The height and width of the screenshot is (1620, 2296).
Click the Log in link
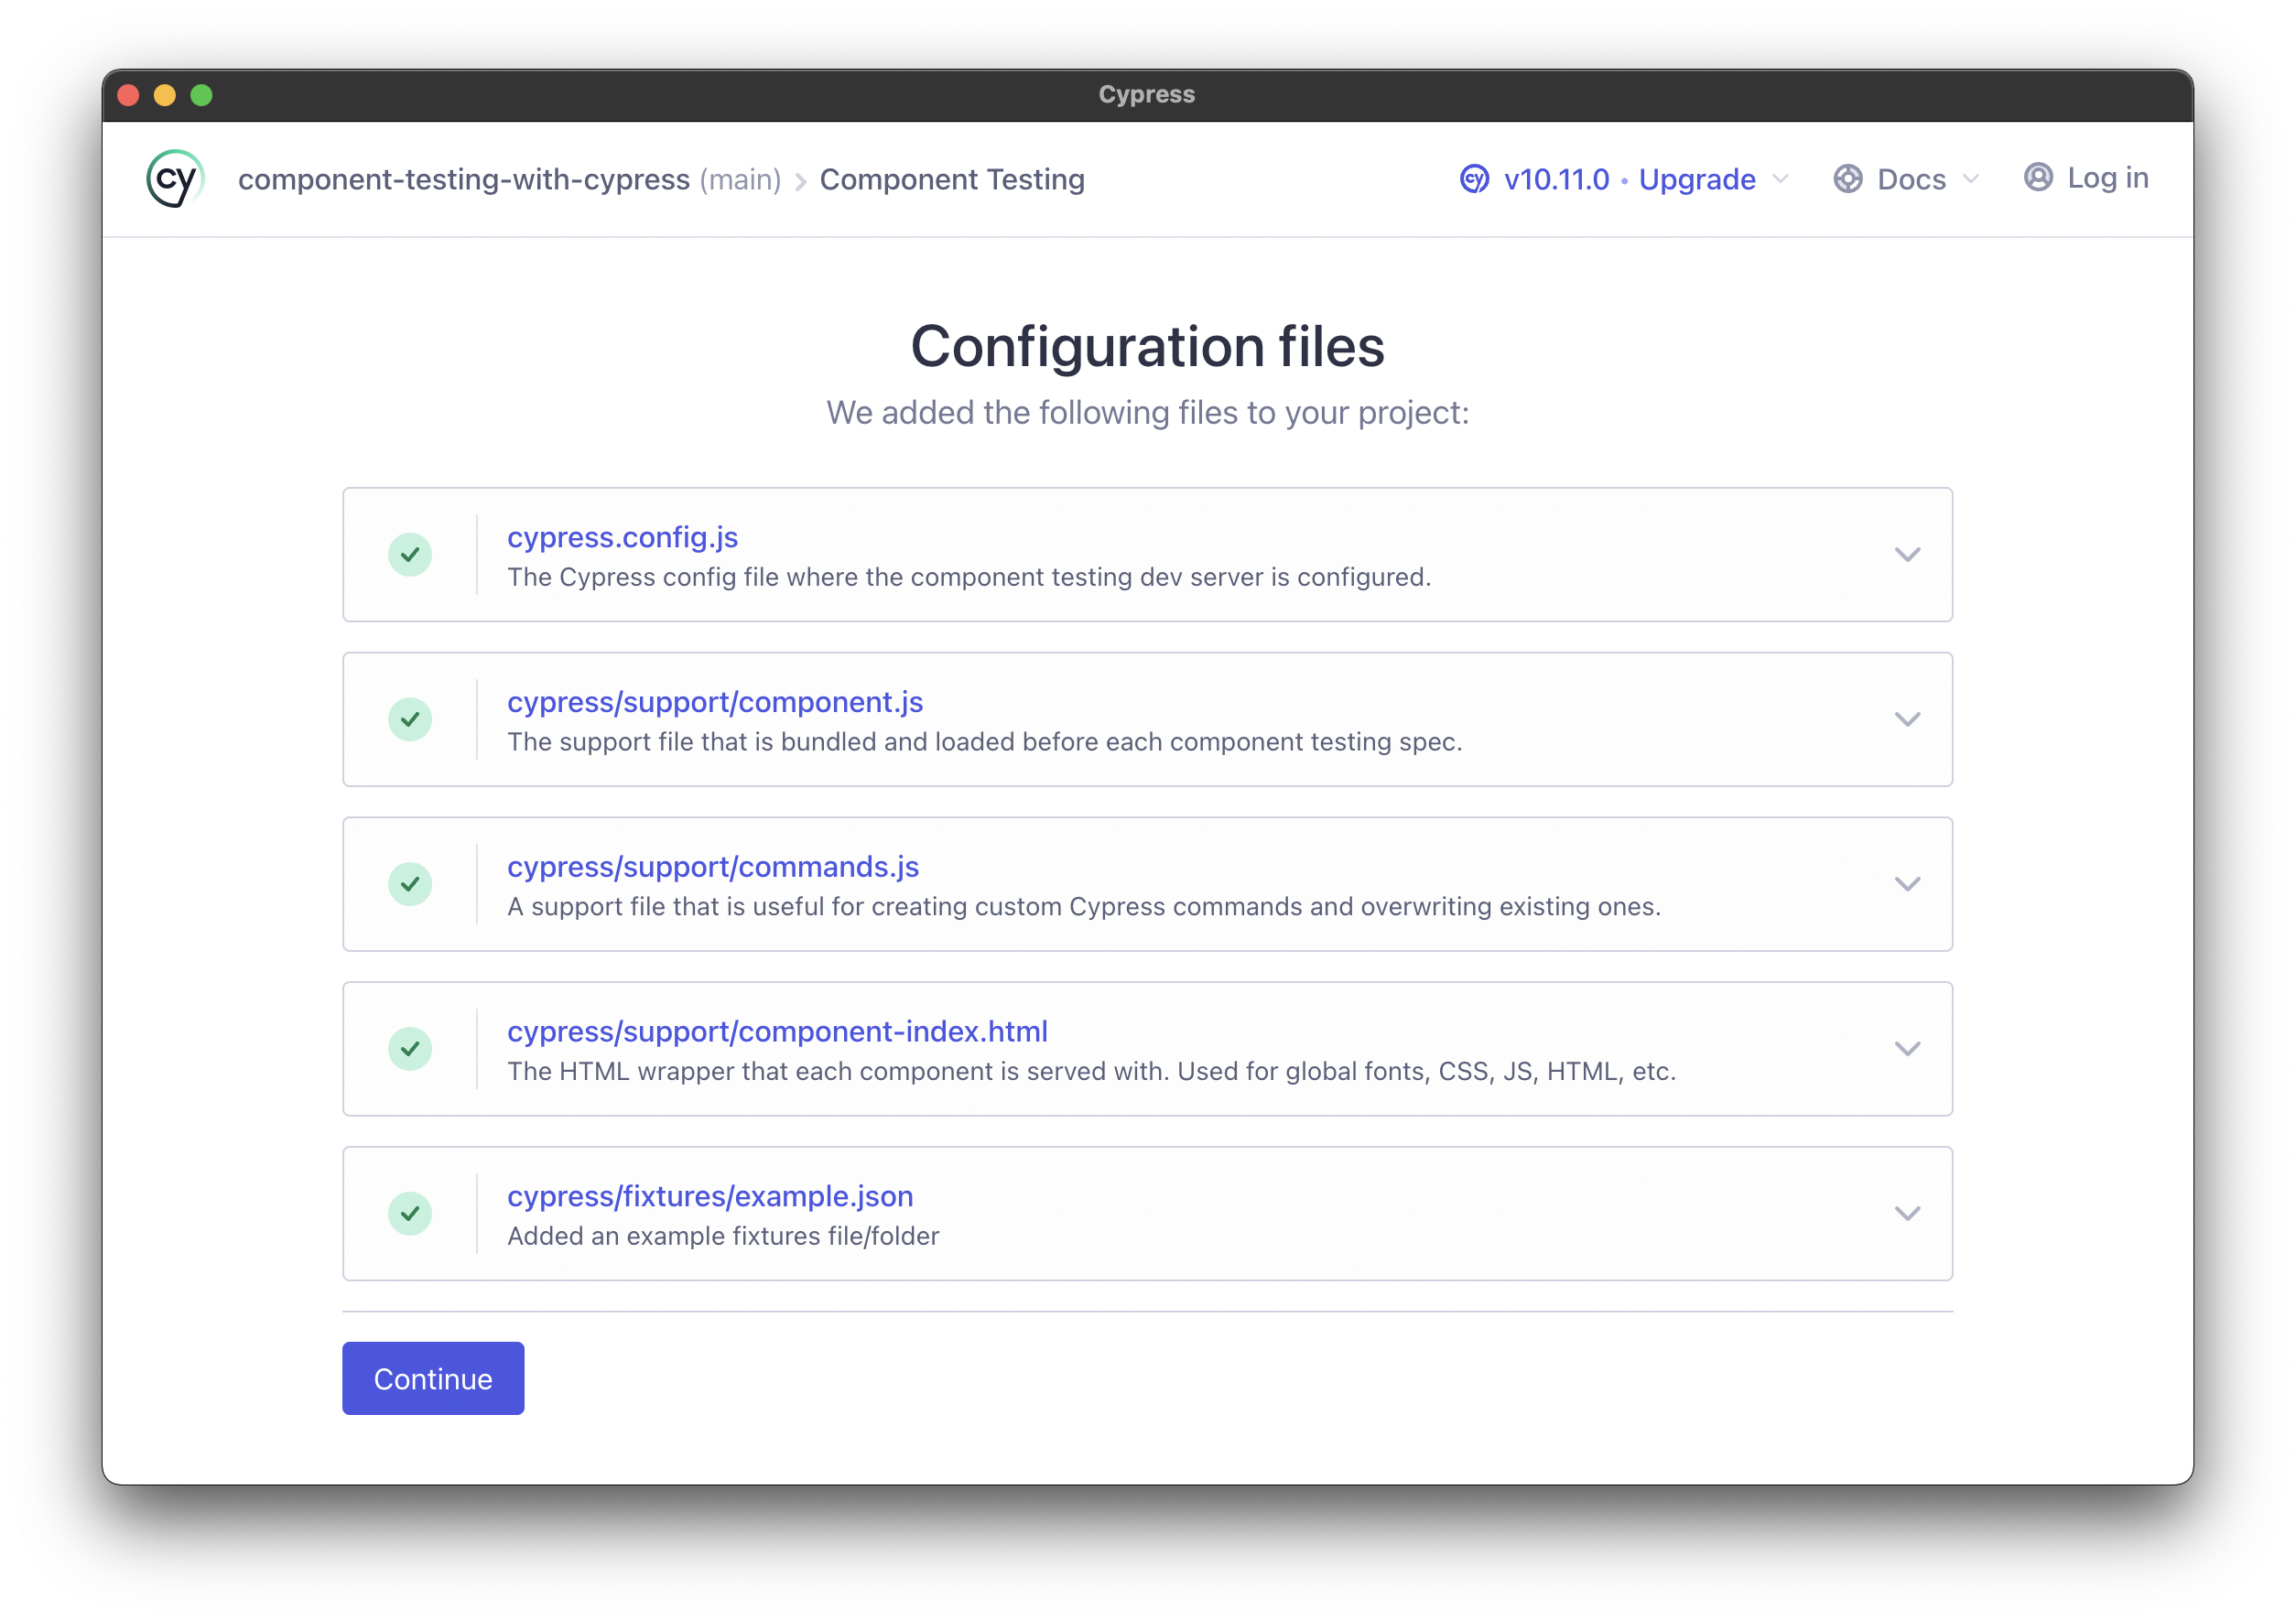2107,177
